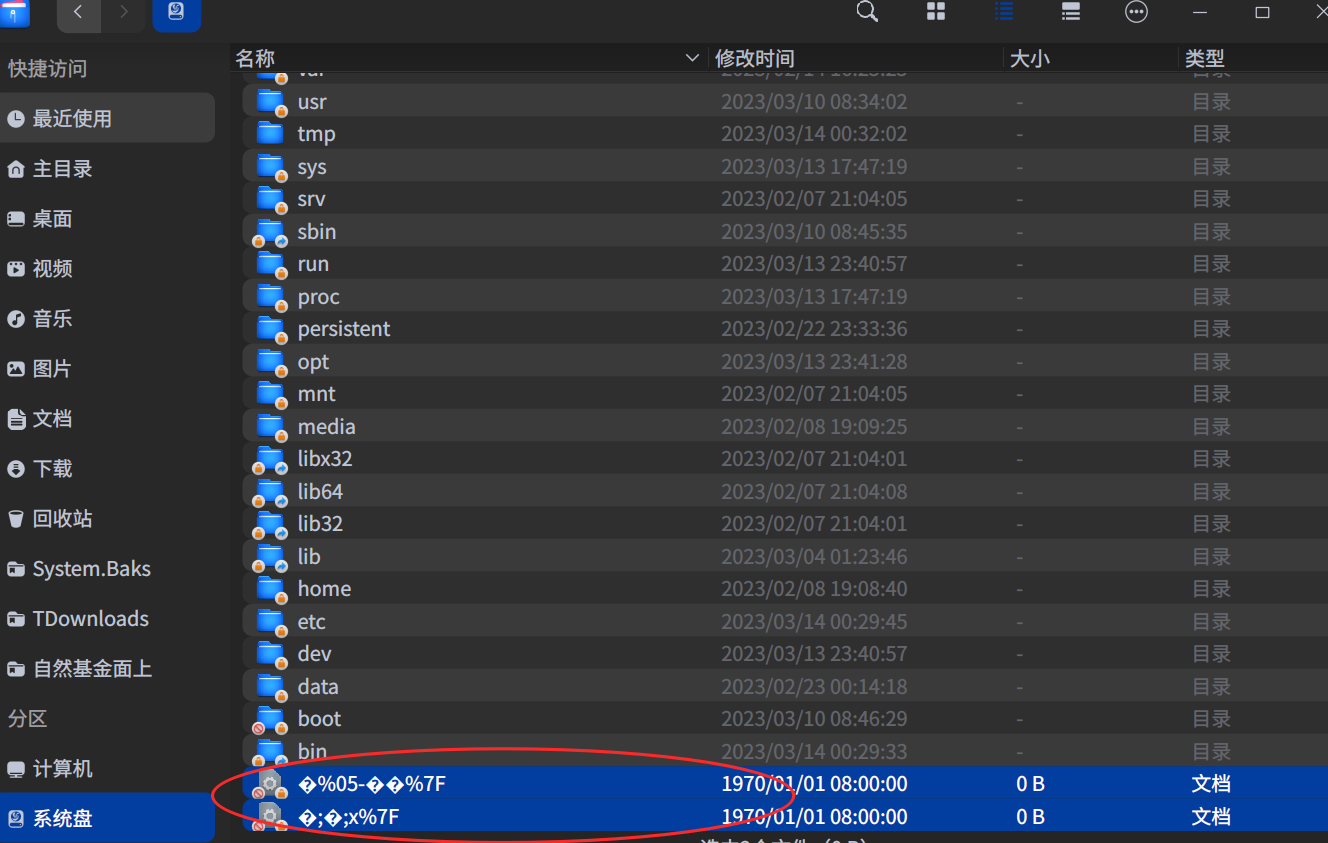Select the dev folder name
1328x843 pixels.
314,654
